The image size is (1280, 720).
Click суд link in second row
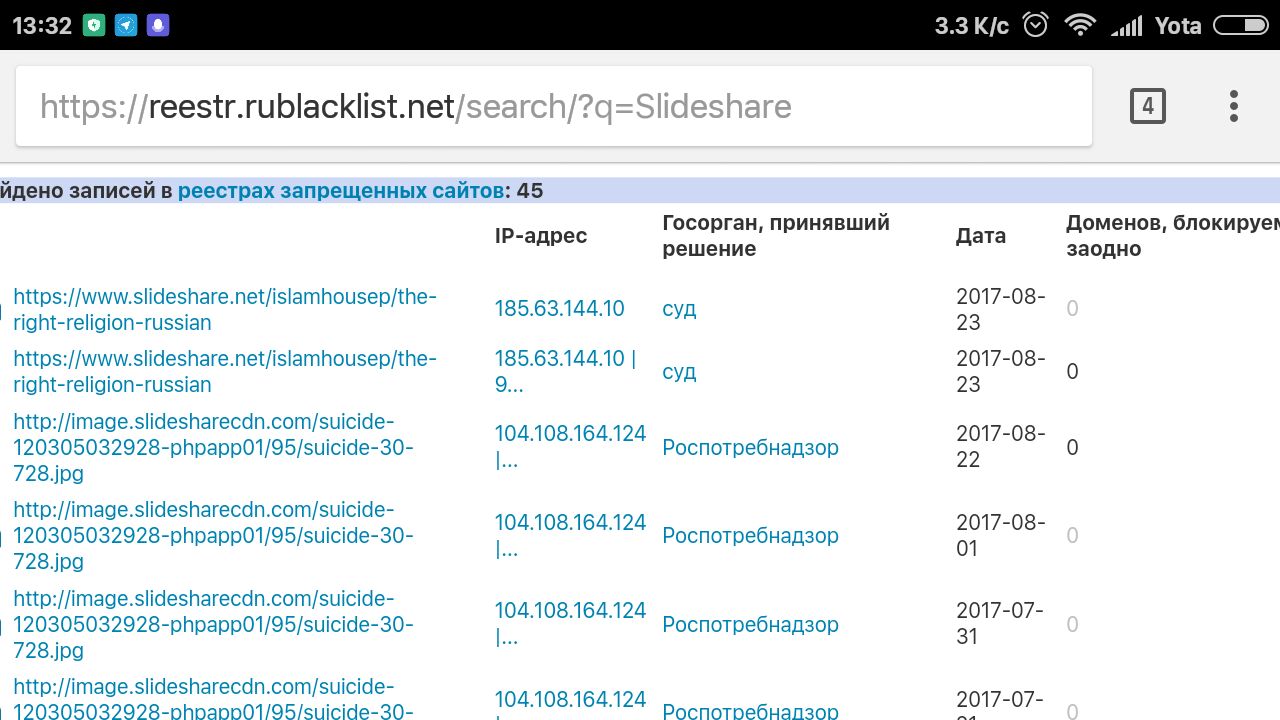pyautogui.click(x=679, y=371)
